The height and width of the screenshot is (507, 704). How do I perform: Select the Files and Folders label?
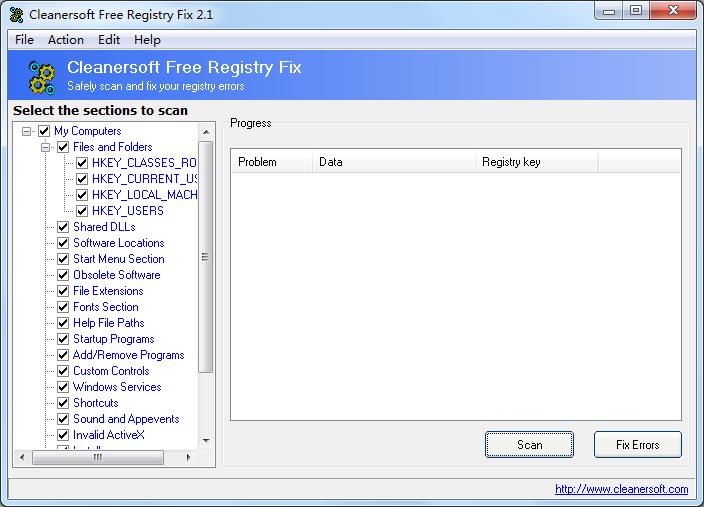coord(113,147)
